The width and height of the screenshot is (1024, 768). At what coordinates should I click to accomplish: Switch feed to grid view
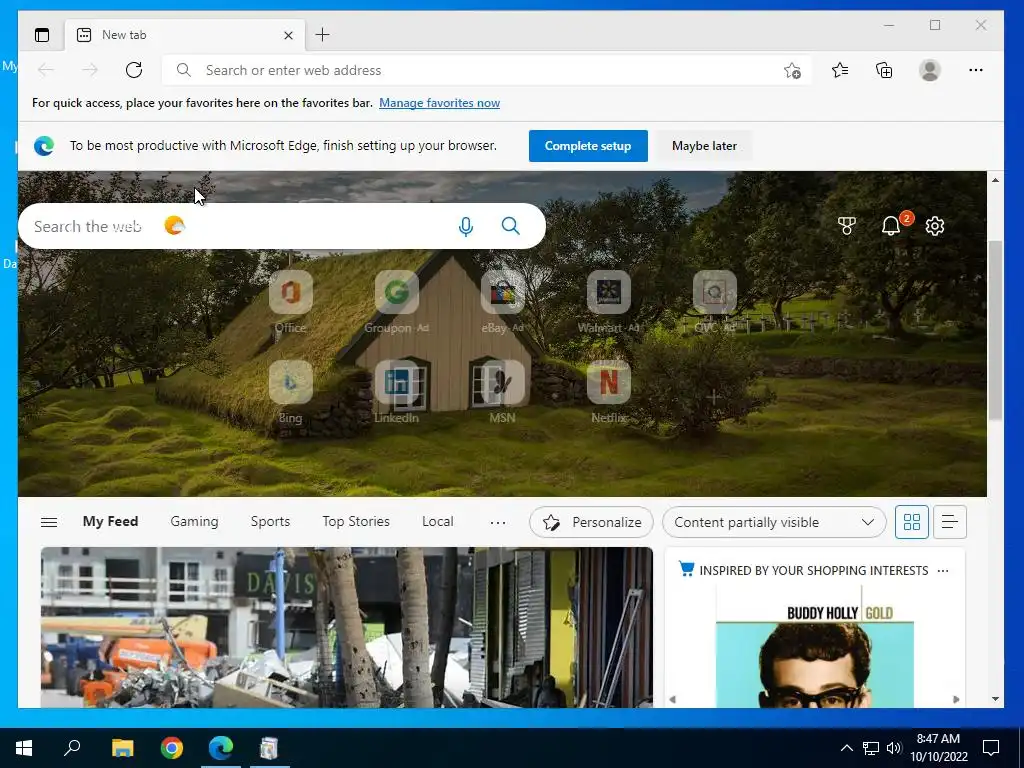[911, 522]
